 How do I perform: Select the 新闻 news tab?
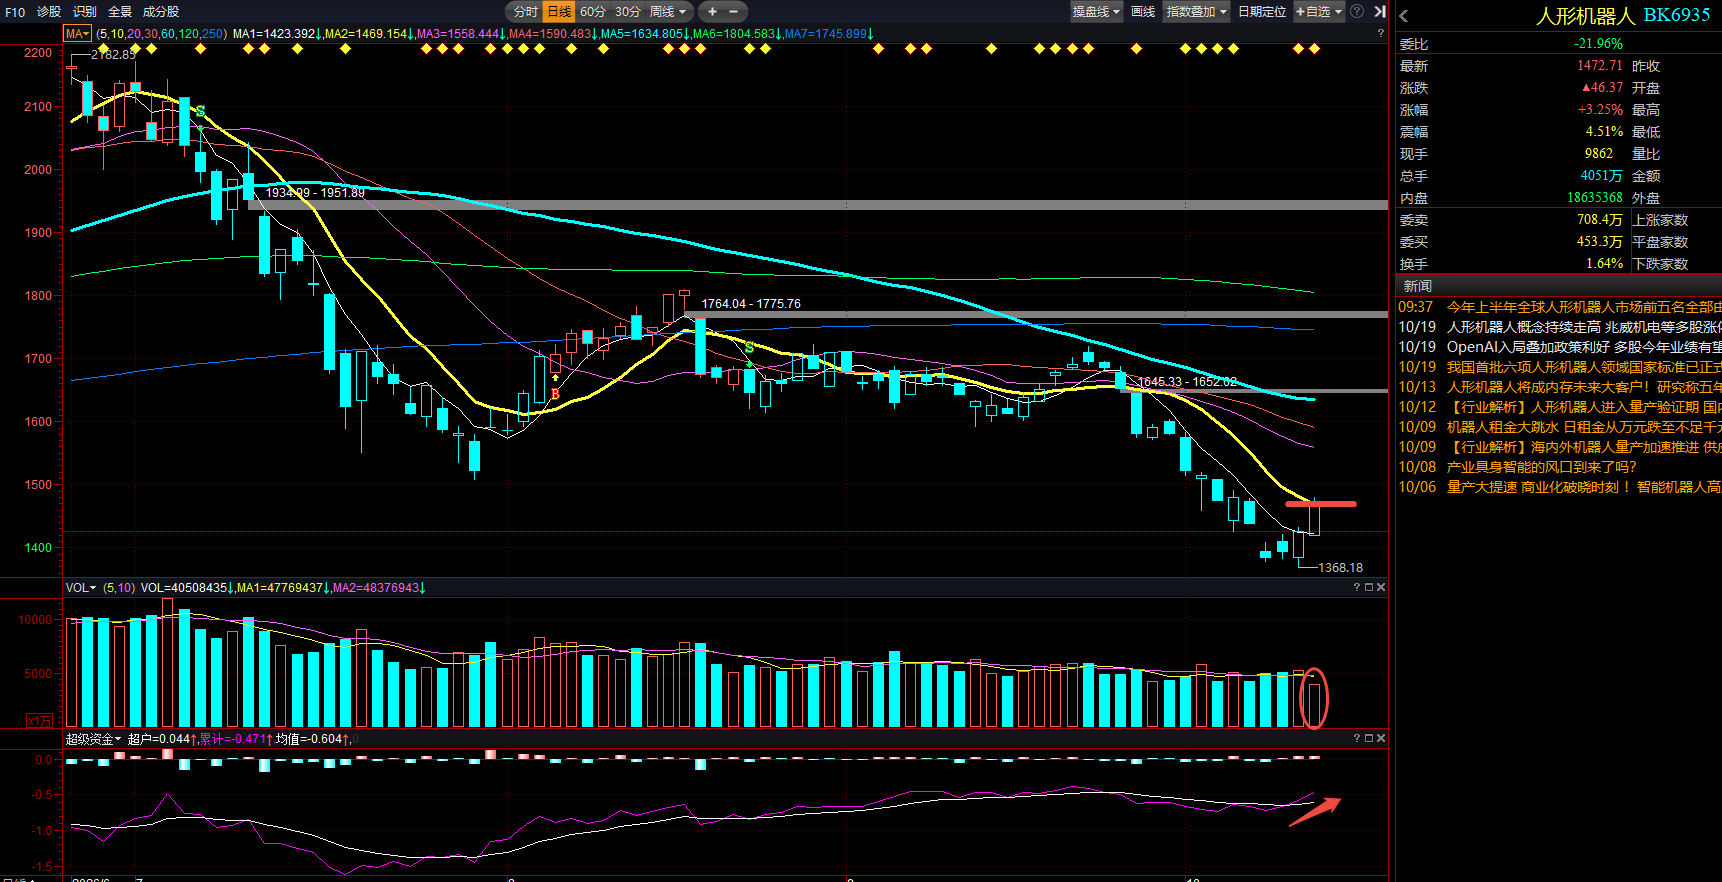1418,286
